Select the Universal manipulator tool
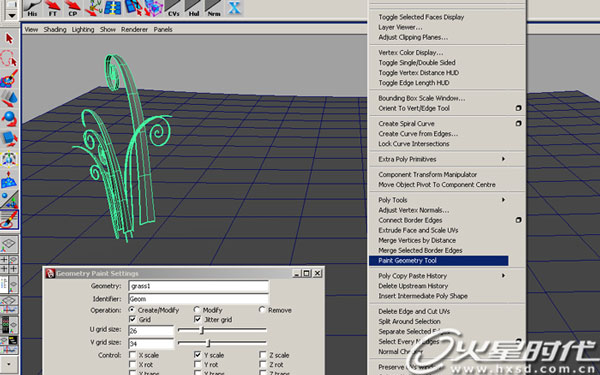Viewport: 600px width, 375px height. click(9, 159)
